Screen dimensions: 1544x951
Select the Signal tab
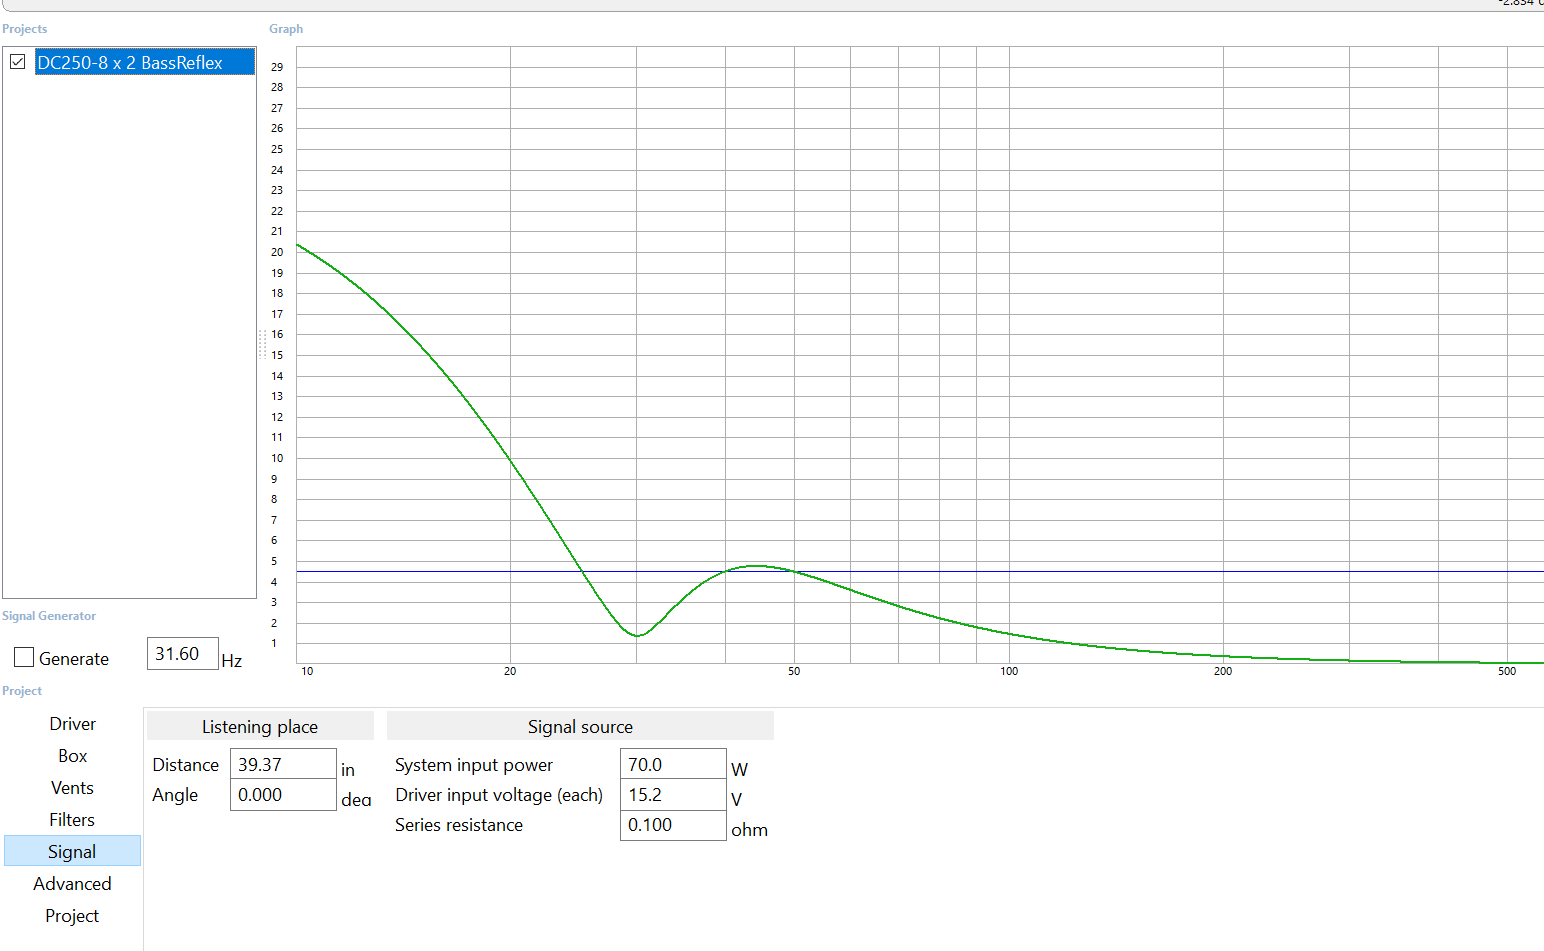72,851
